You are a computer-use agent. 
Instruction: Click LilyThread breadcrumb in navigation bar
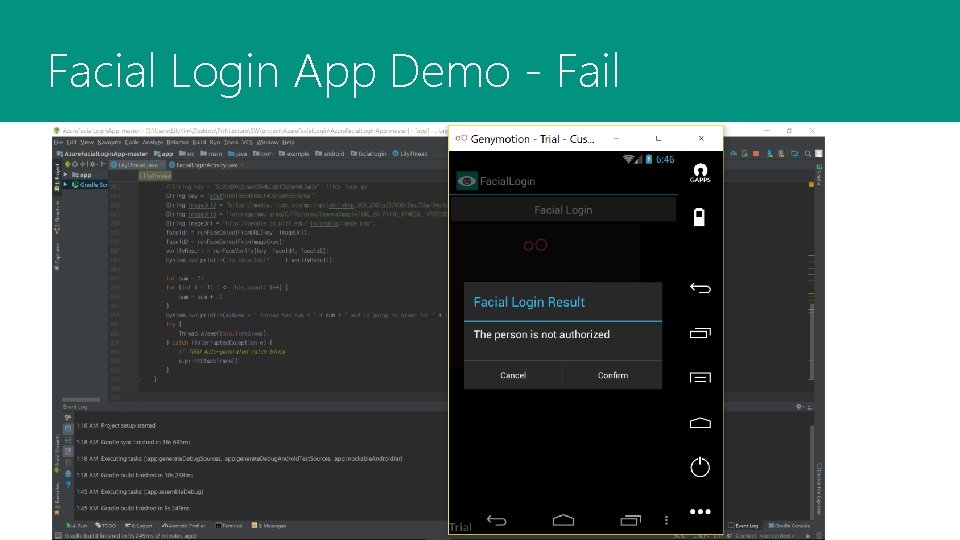coord(410,154)
